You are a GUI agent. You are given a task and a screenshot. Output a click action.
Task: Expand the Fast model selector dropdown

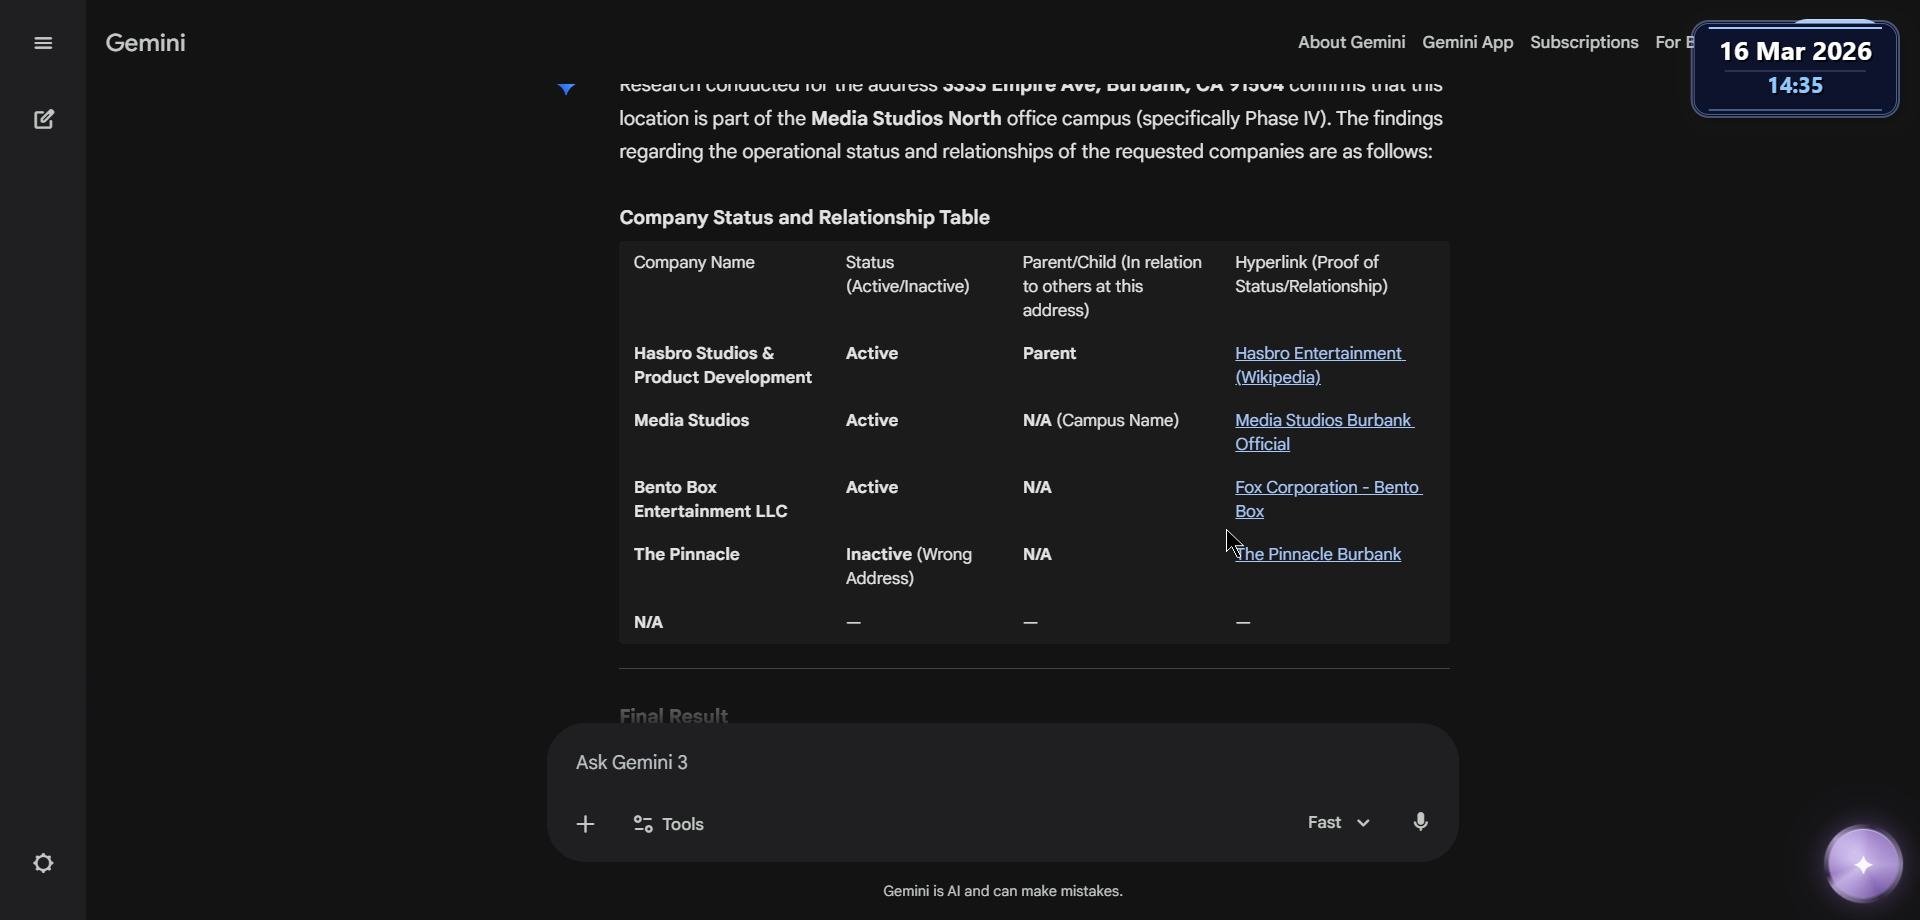tap(1339, 822)
